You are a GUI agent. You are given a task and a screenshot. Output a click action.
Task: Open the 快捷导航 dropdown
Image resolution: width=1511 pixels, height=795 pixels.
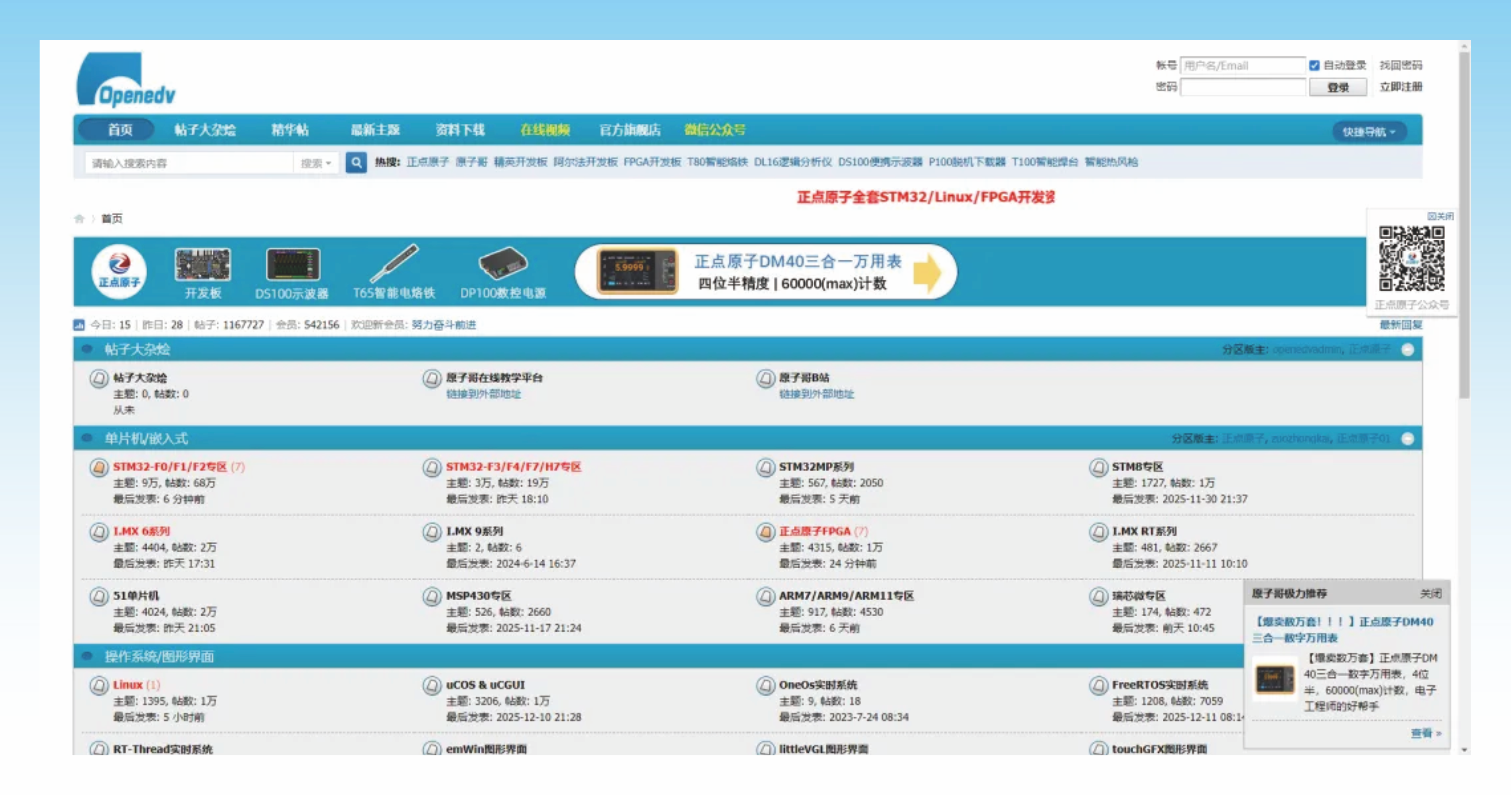1369,132
